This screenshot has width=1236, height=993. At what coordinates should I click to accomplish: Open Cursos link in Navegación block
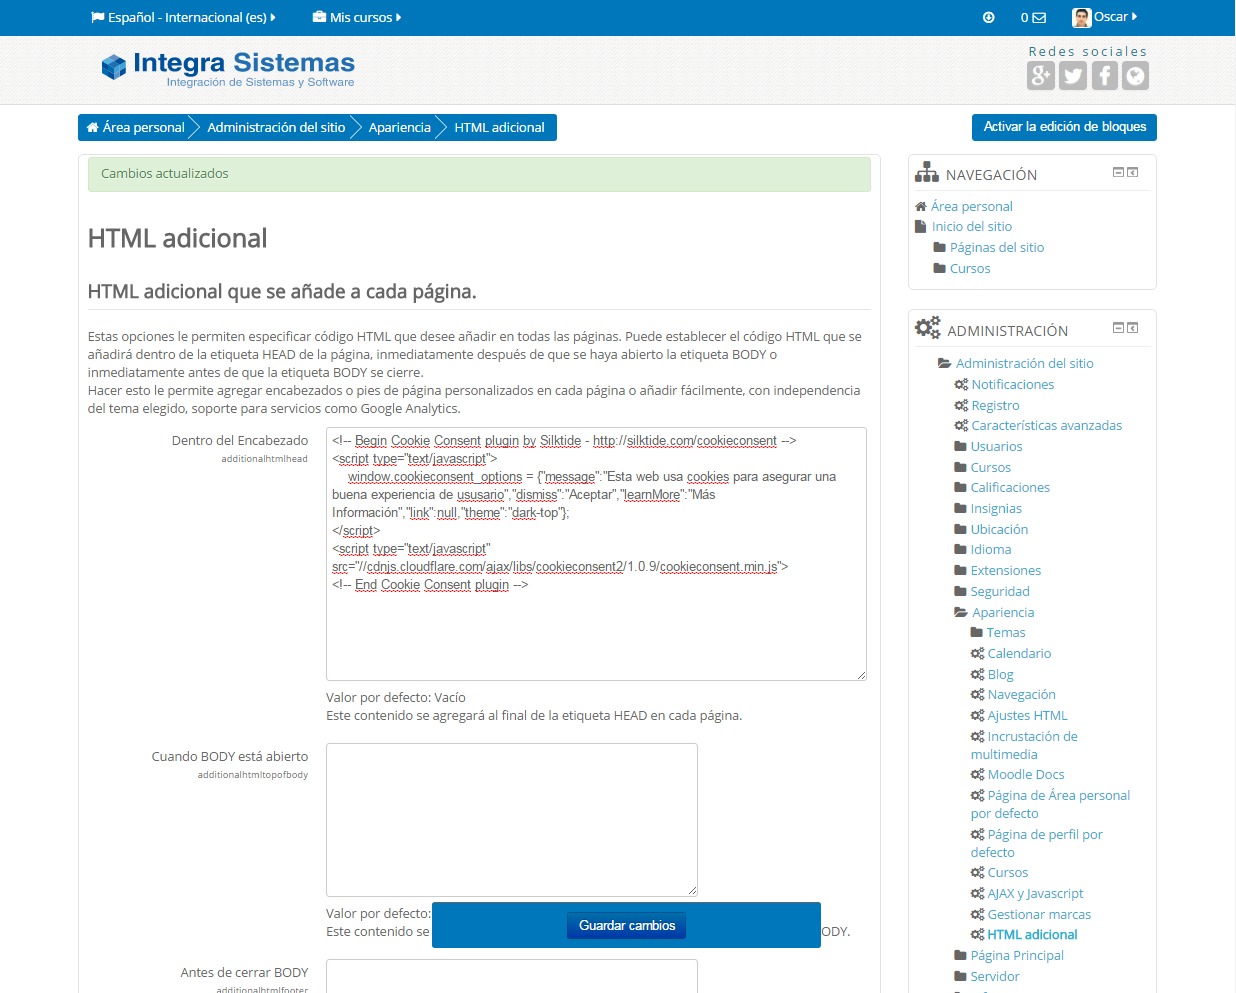[x=970, y=268]
